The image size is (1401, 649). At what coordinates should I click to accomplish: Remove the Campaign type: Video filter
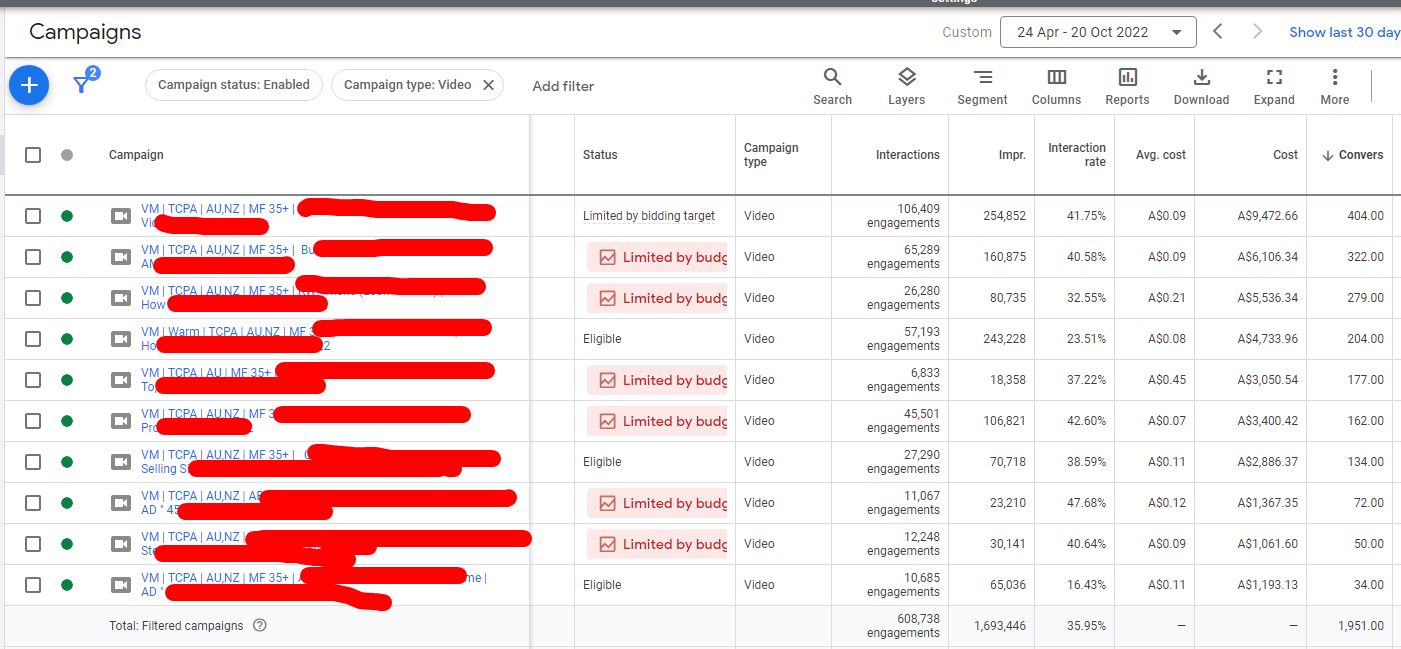[x=489, y=85]
